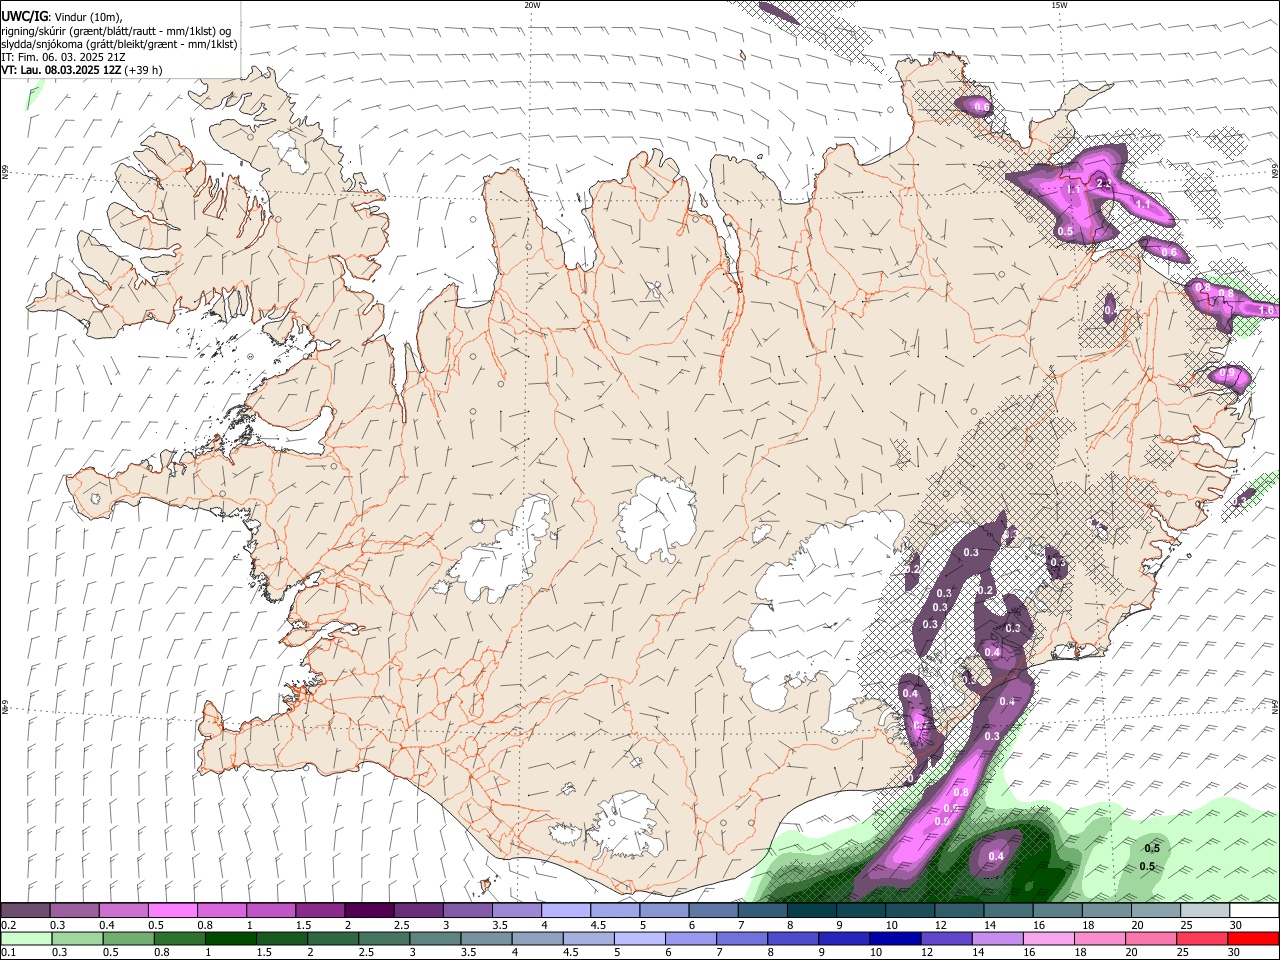Click the '0.2' label on the upper scale
This screenshot has height=960, width=1280.
pos(8,925)
